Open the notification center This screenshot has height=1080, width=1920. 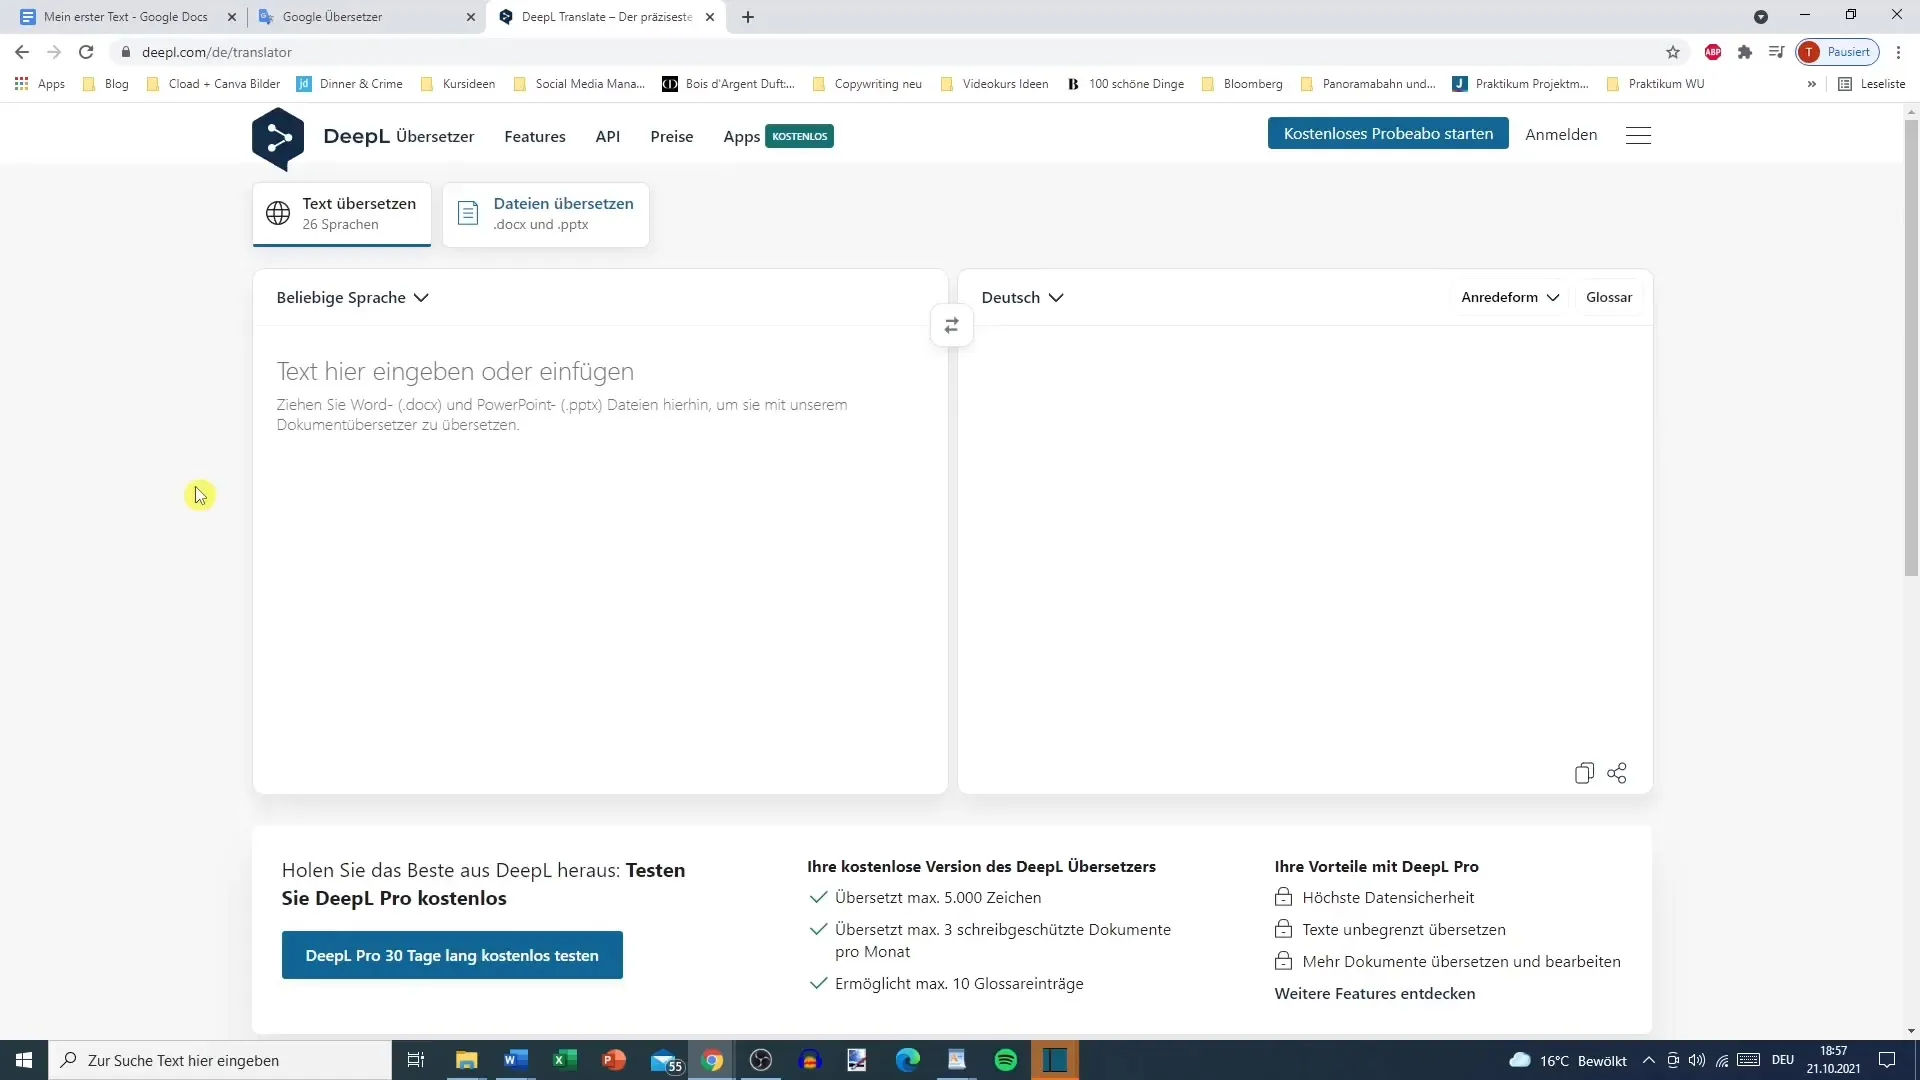[1887, 1060]
